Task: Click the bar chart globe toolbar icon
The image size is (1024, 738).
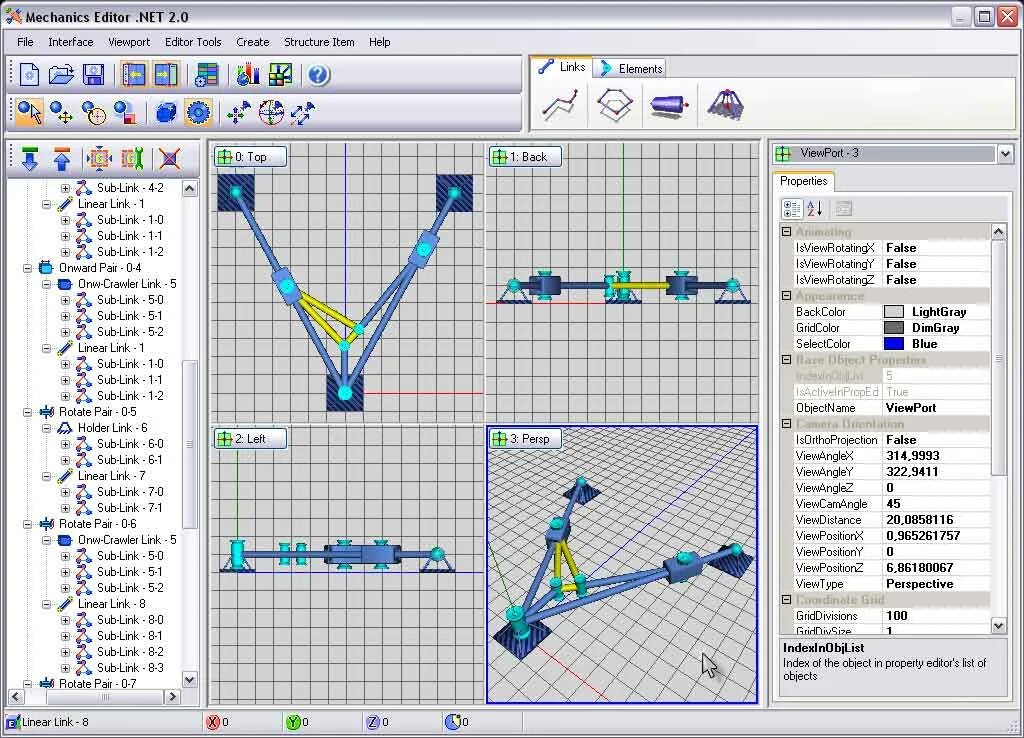Action: 248,74
